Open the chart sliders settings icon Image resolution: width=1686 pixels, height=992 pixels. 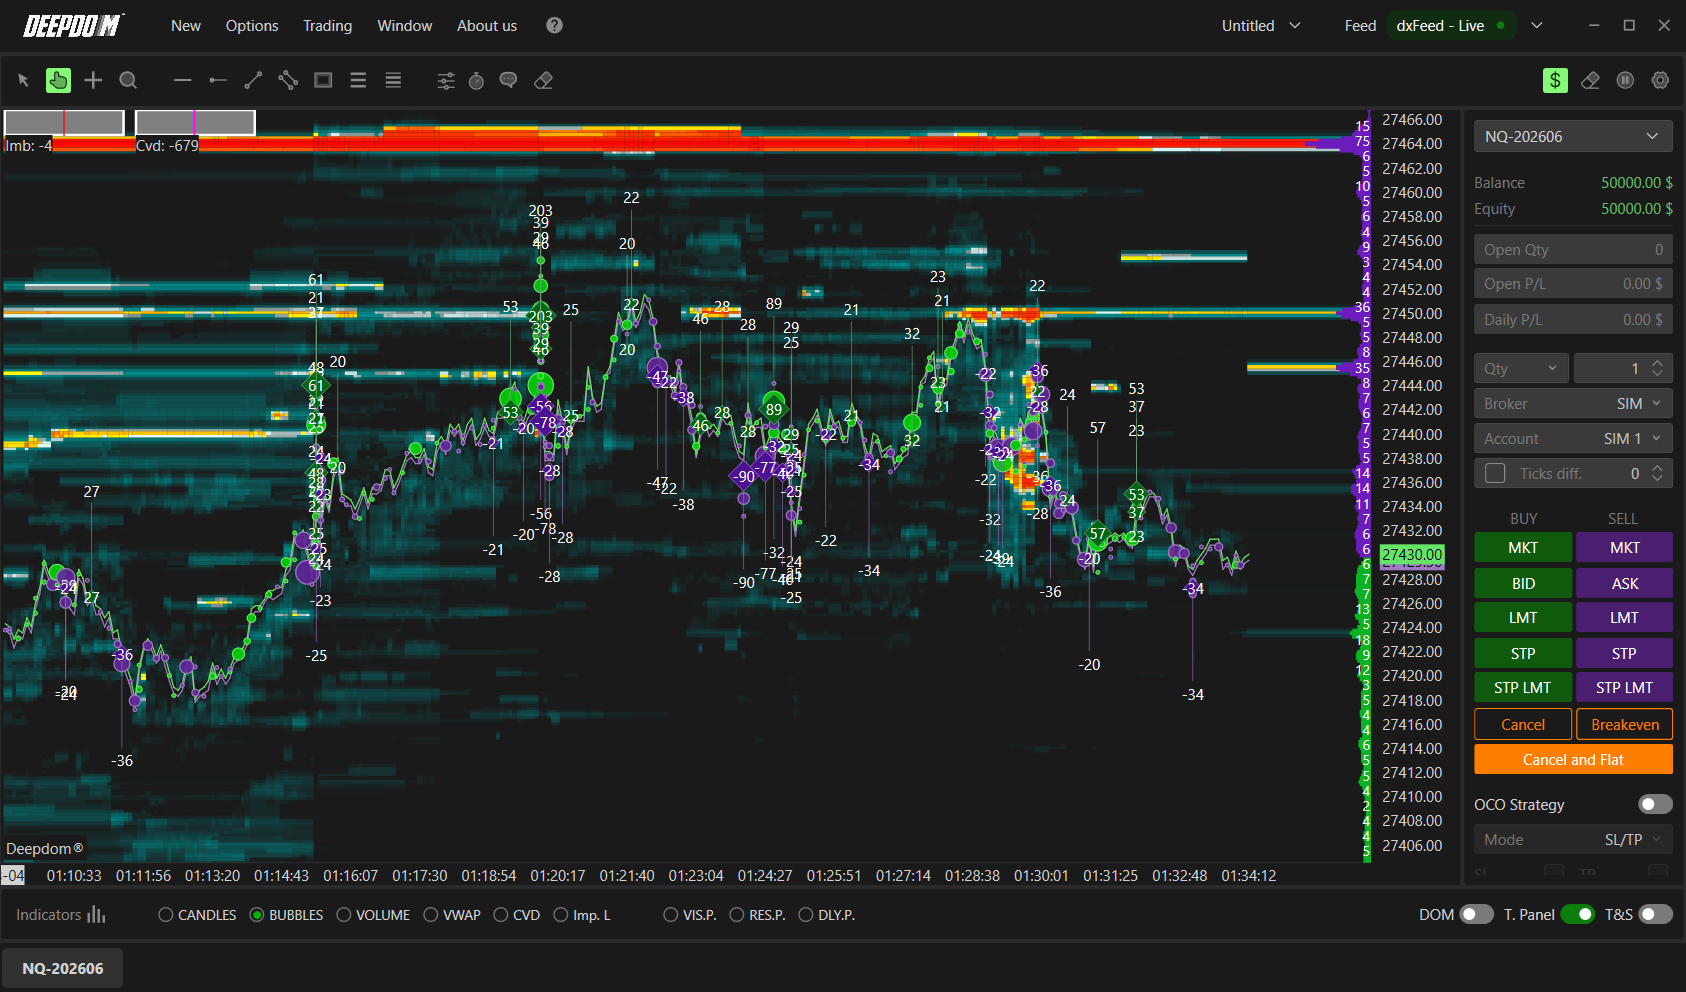(x=446, y=80)
